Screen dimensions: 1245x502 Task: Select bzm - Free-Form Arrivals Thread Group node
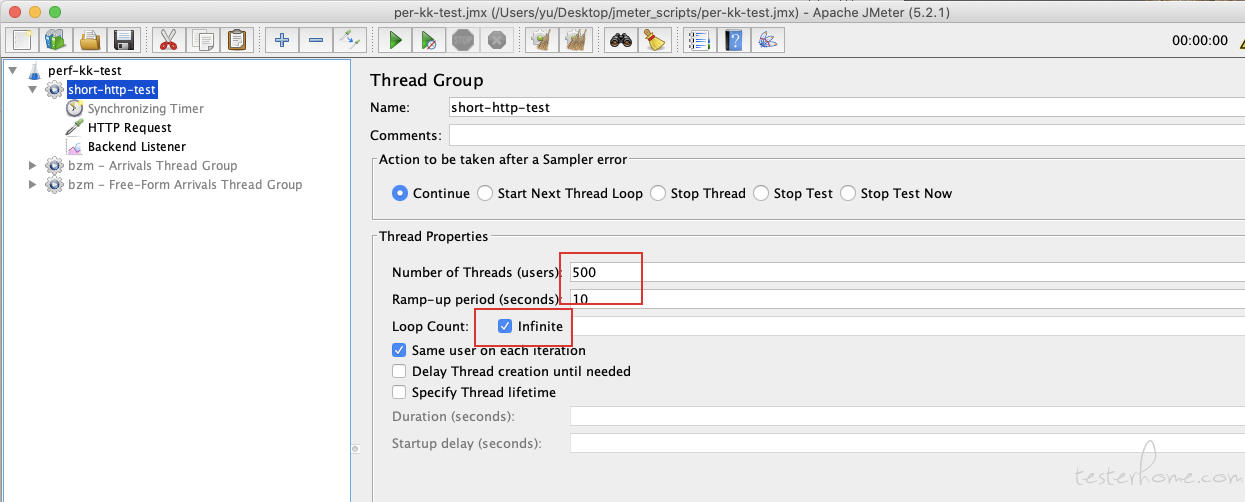pos(184,185)
